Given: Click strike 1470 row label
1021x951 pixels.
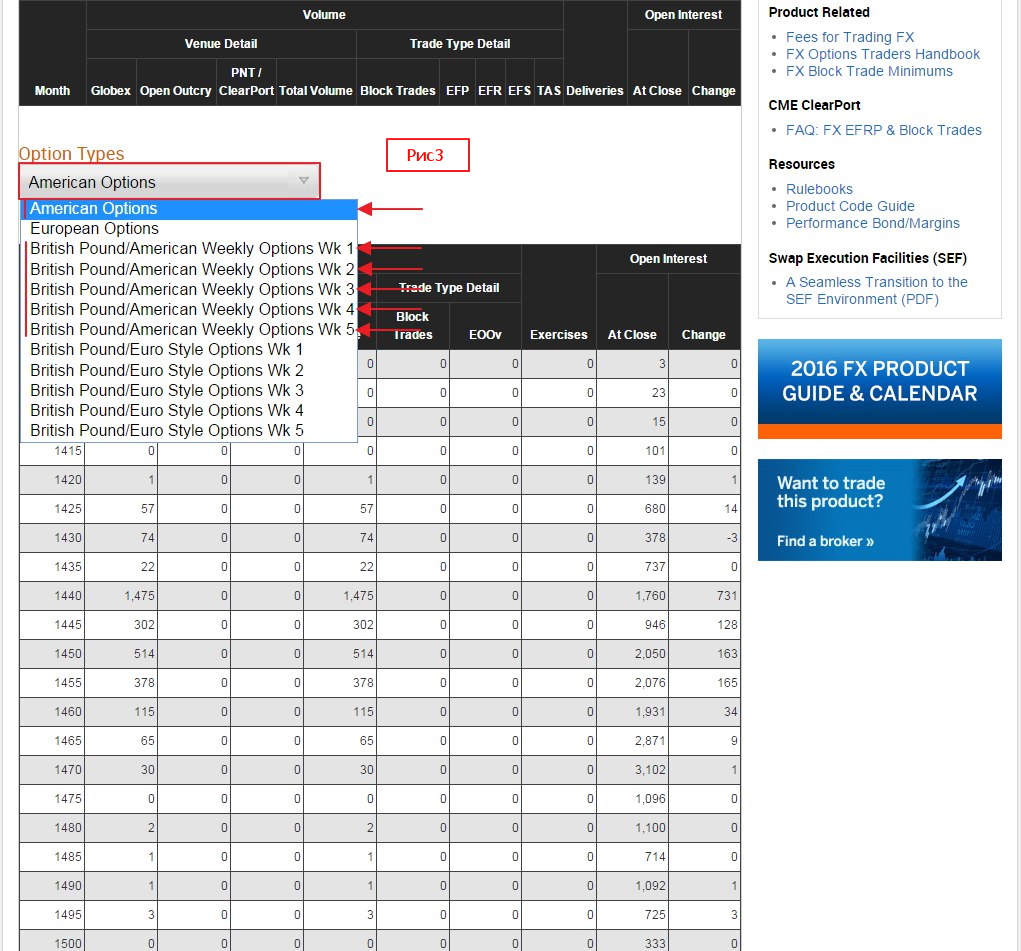Looking at the screenshot, I should [68, 770].
